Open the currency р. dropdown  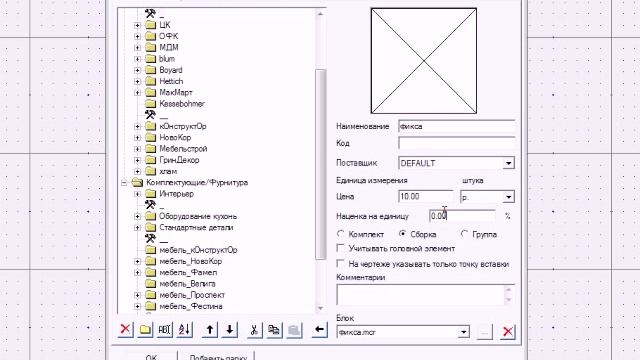click(509, 197)
